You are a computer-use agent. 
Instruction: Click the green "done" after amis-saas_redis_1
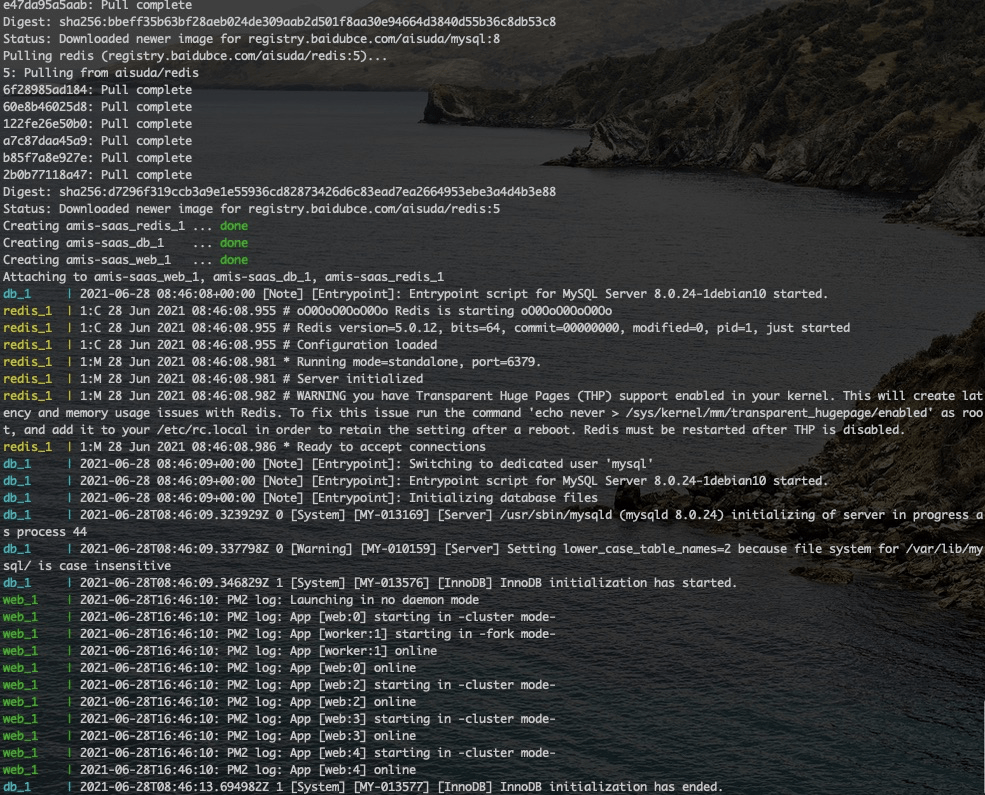pos(234,226)
